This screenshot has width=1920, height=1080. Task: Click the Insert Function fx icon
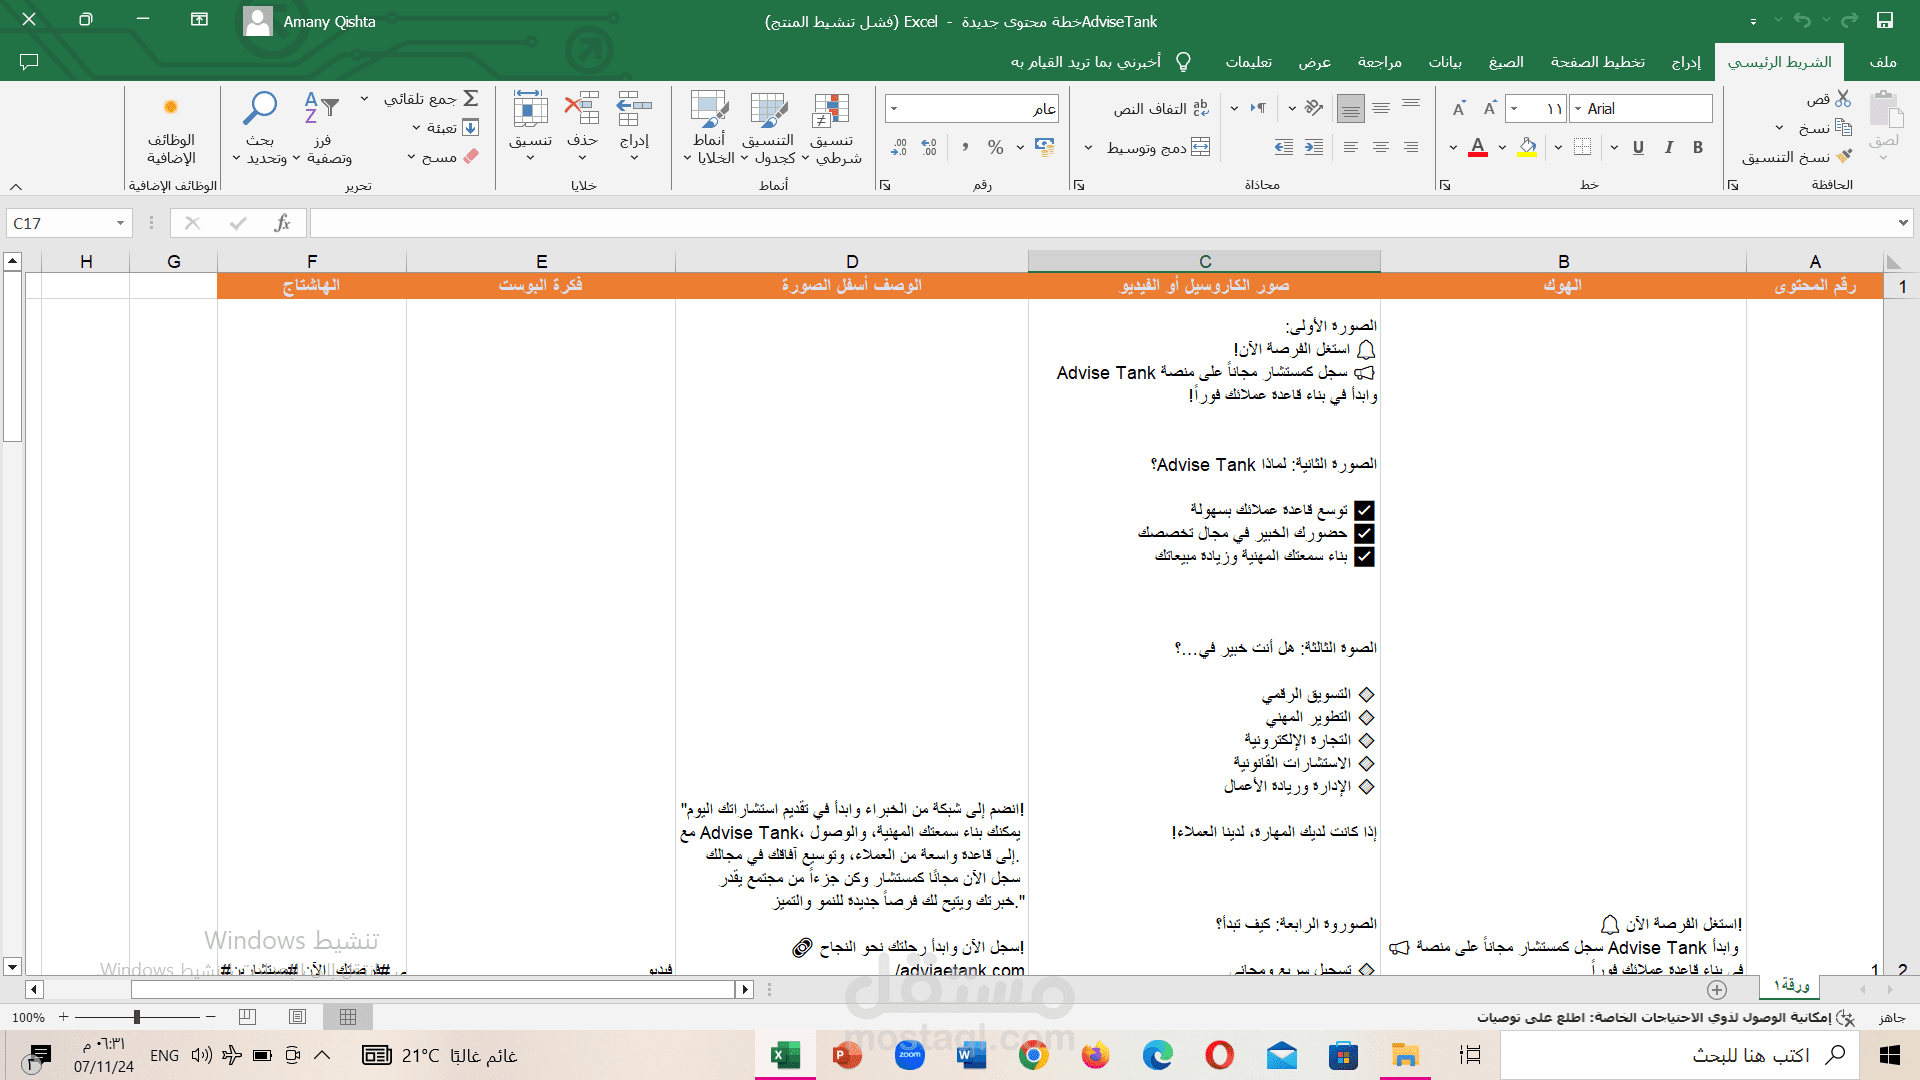[282, 223]
